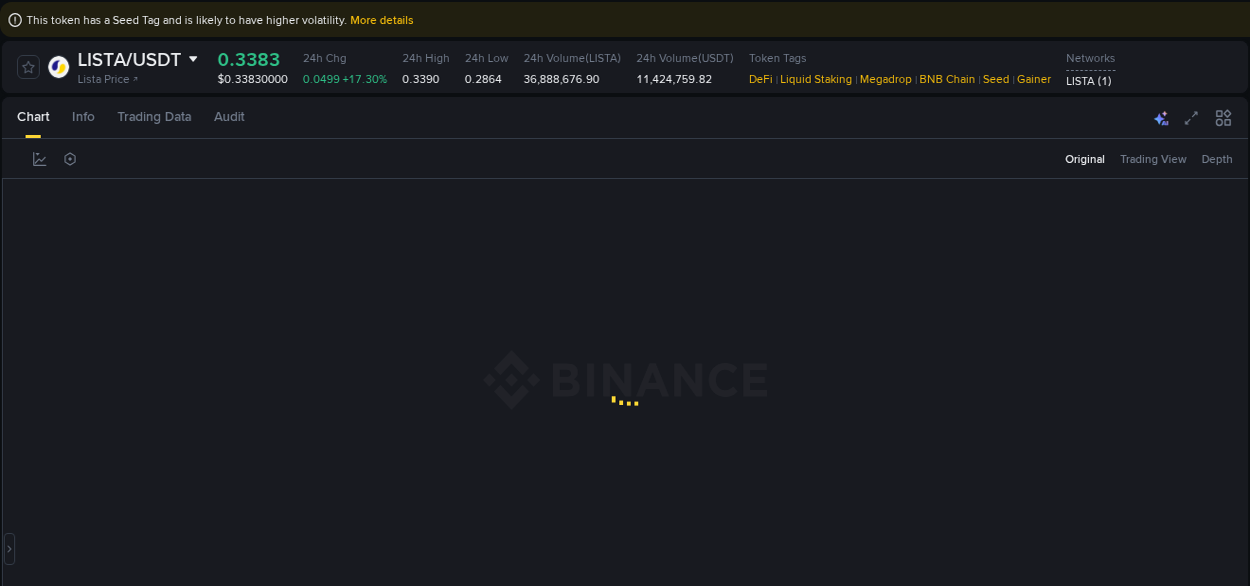Expand the Networks LISTA (1) dropdown
The image size is (1250, 586).
(x=1088, y=80)
